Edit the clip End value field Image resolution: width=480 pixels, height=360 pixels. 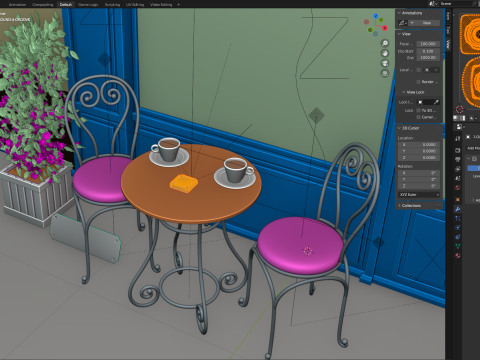[428, 58]
